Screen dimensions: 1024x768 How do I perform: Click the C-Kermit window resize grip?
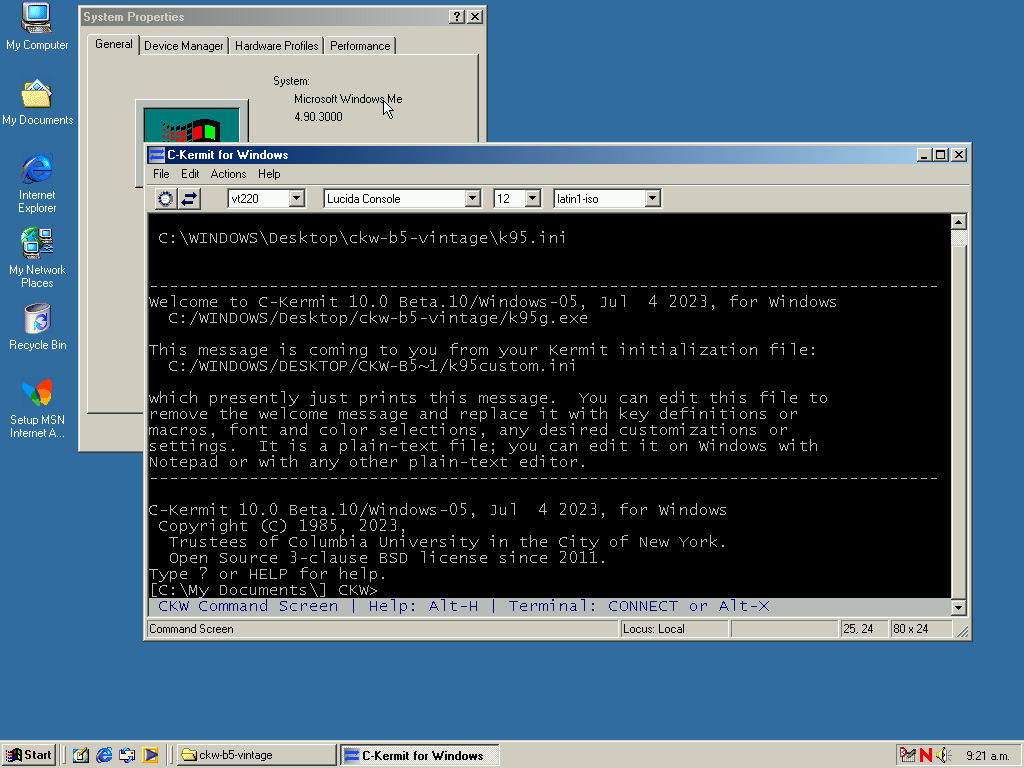click(x=963, y=632)
